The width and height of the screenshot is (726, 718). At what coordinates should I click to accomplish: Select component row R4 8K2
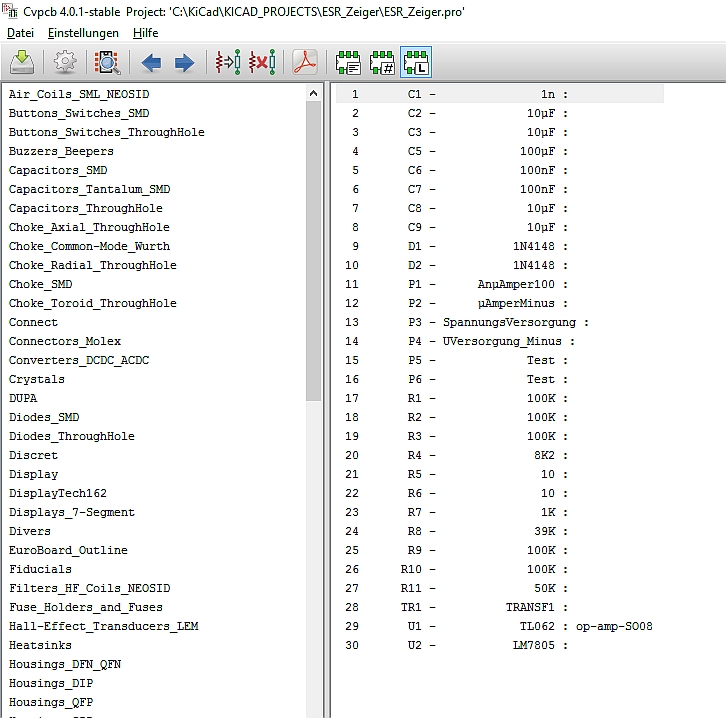pyautogui.click(x=500, y=455)
